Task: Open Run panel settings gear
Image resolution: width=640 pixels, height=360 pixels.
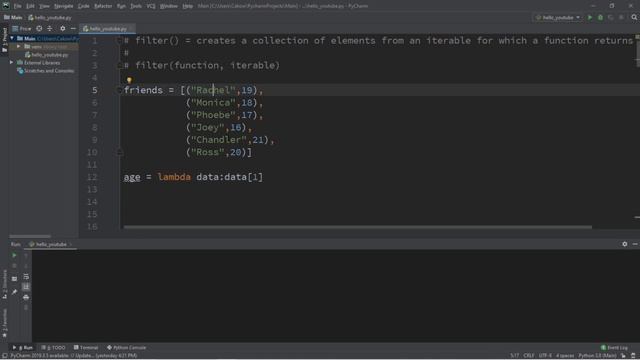Action: coord(624,244)
